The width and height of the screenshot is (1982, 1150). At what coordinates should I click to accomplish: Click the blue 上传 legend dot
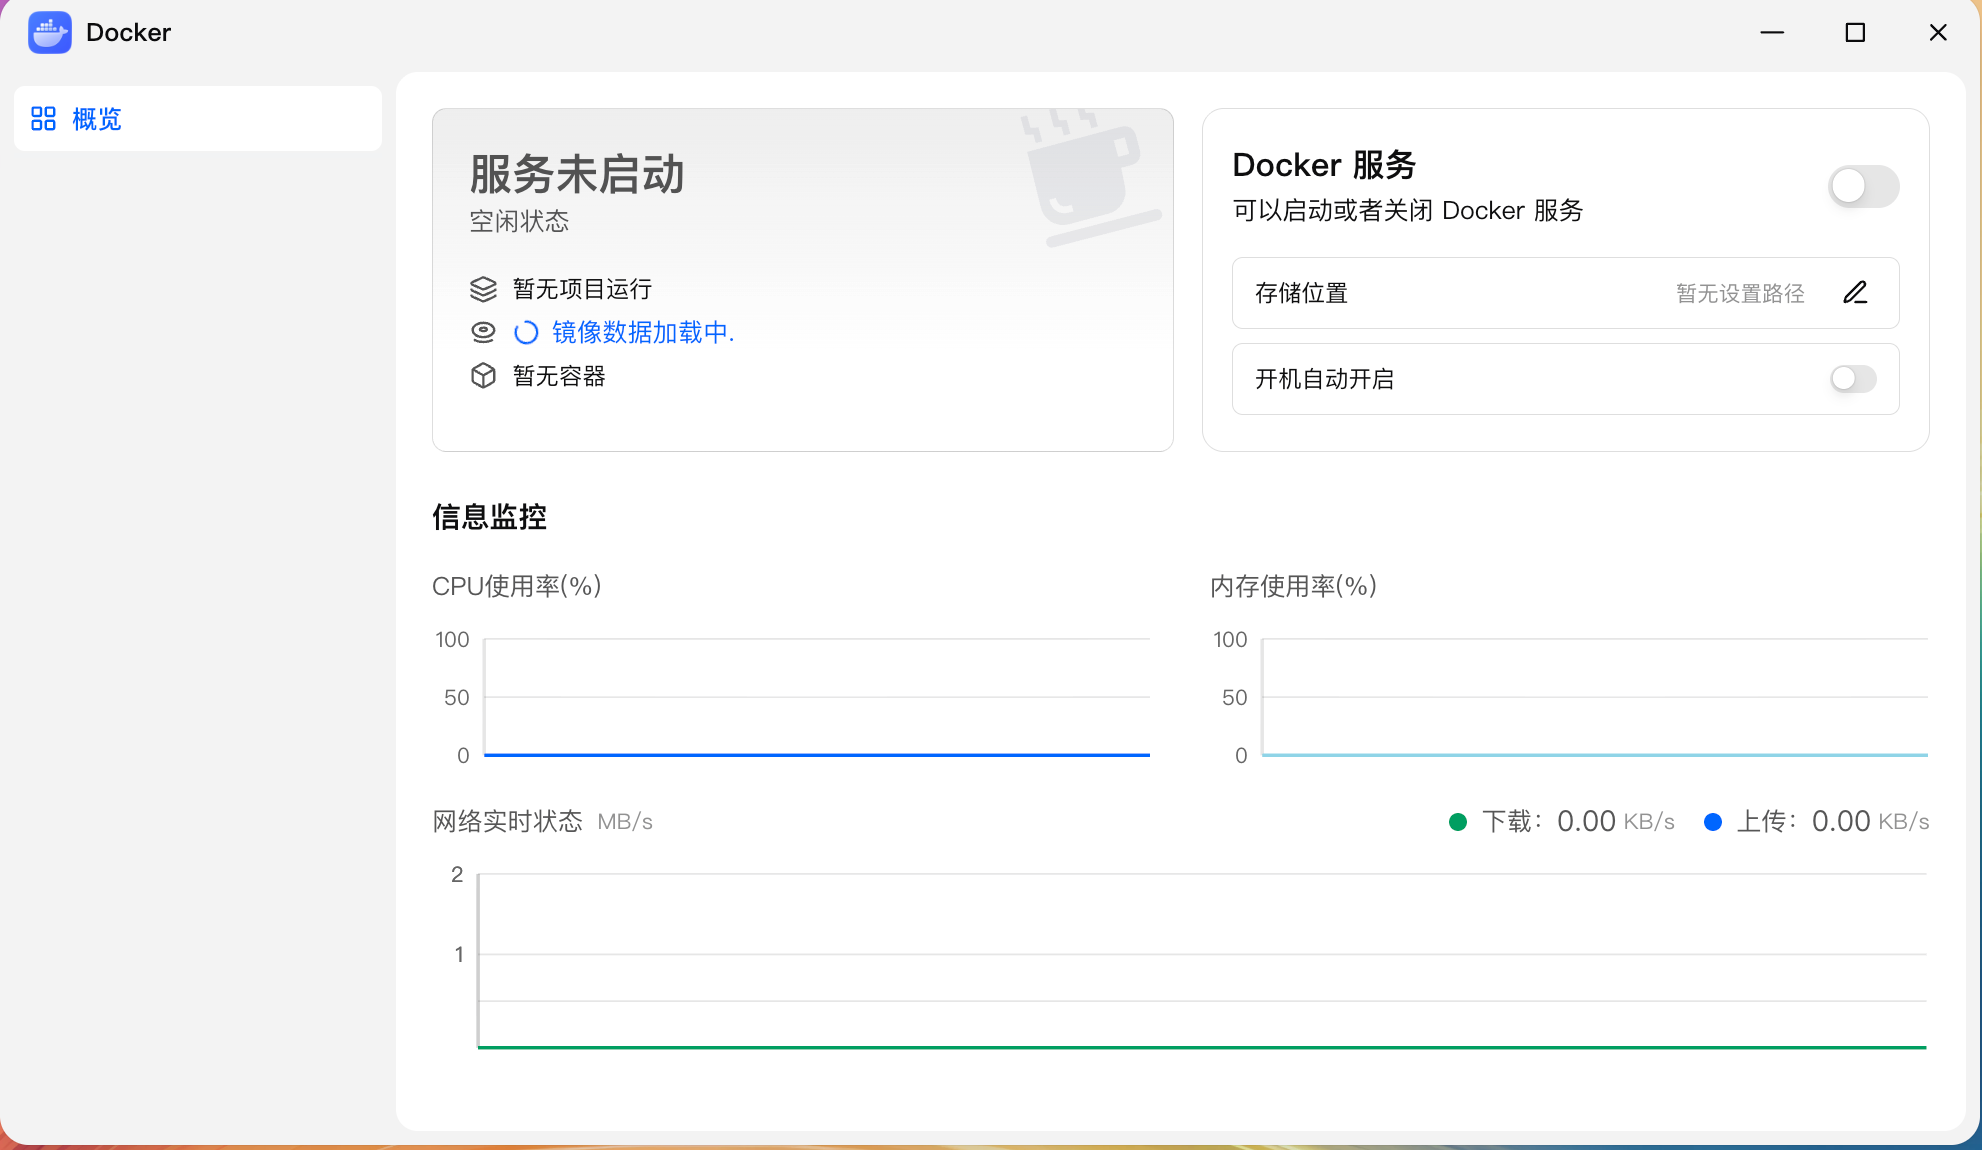coord(1713,822)
